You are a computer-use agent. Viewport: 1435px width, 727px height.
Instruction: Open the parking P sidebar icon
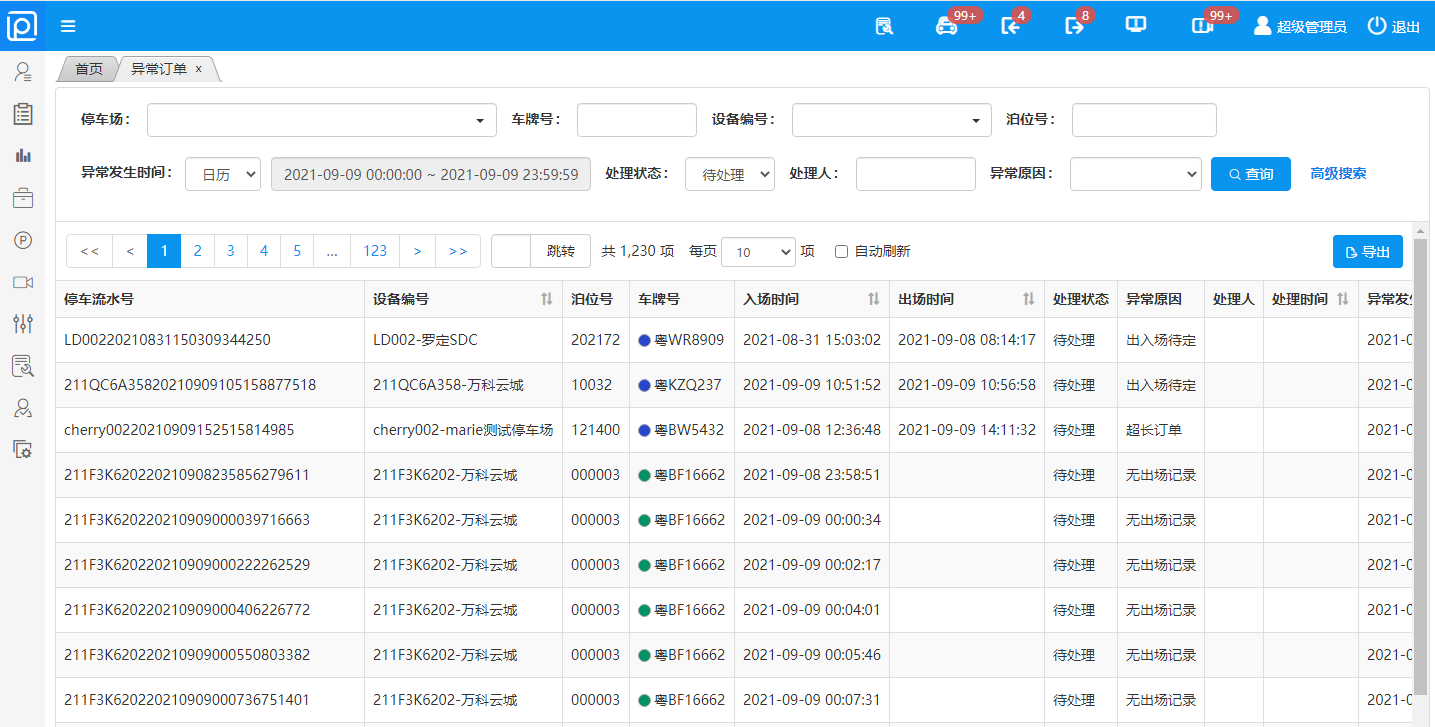coord(22,240)
